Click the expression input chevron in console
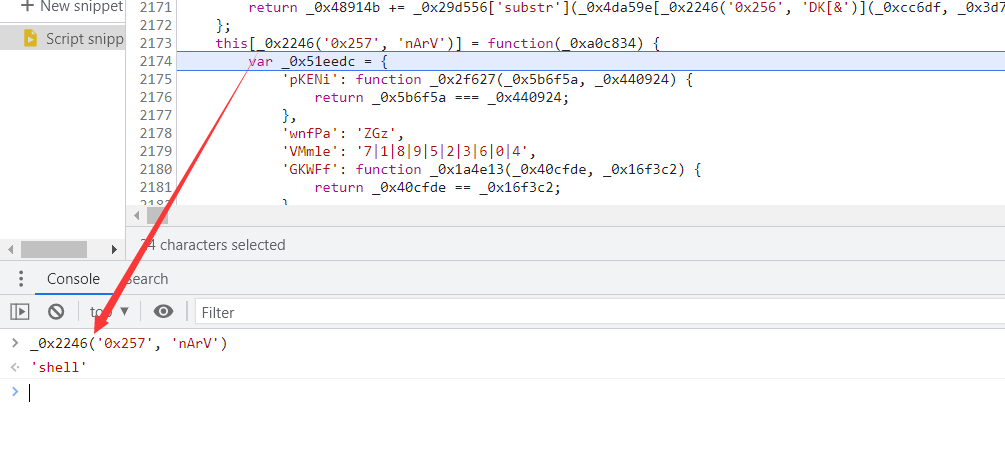The image size is (1005, 453). [15, 343]
